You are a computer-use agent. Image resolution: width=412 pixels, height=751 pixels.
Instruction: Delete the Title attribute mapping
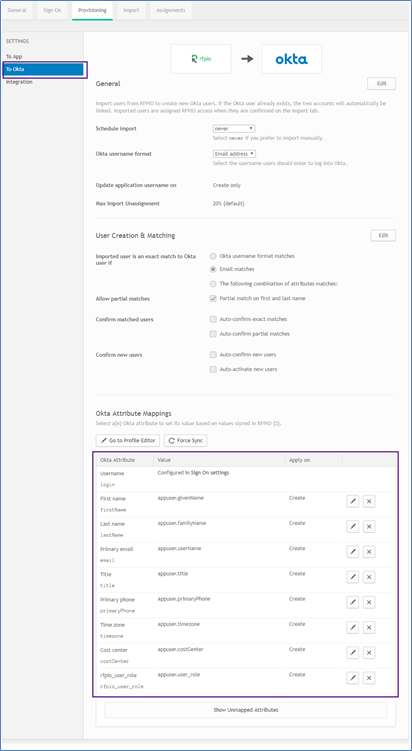[x=369, y=577]
